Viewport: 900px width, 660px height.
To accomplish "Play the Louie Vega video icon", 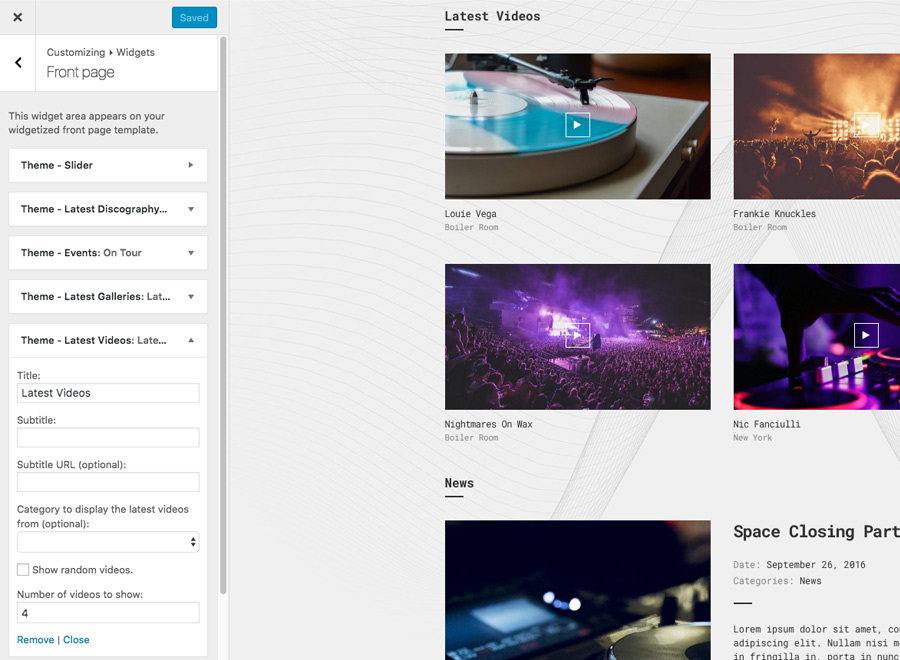I will [x=577, y=125].
